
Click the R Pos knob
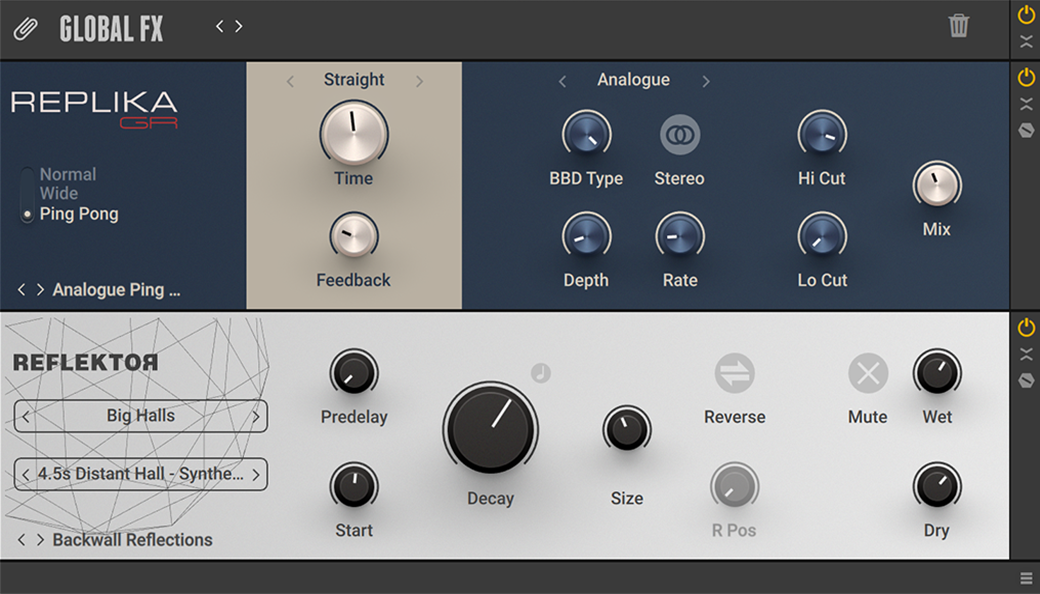pyautogui.click(x=734, y=486)
